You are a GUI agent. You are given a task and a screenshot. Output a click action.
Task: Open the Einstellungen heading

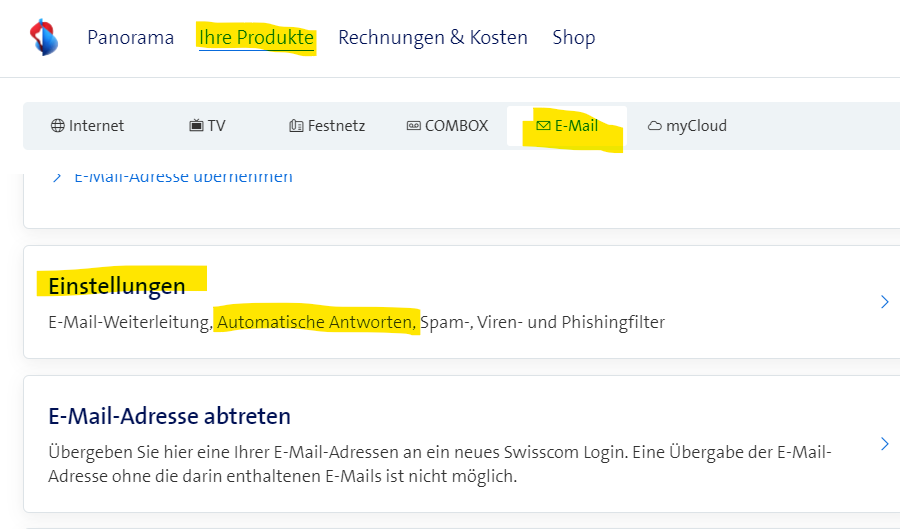pyautogui.click(x=117, y=286)
